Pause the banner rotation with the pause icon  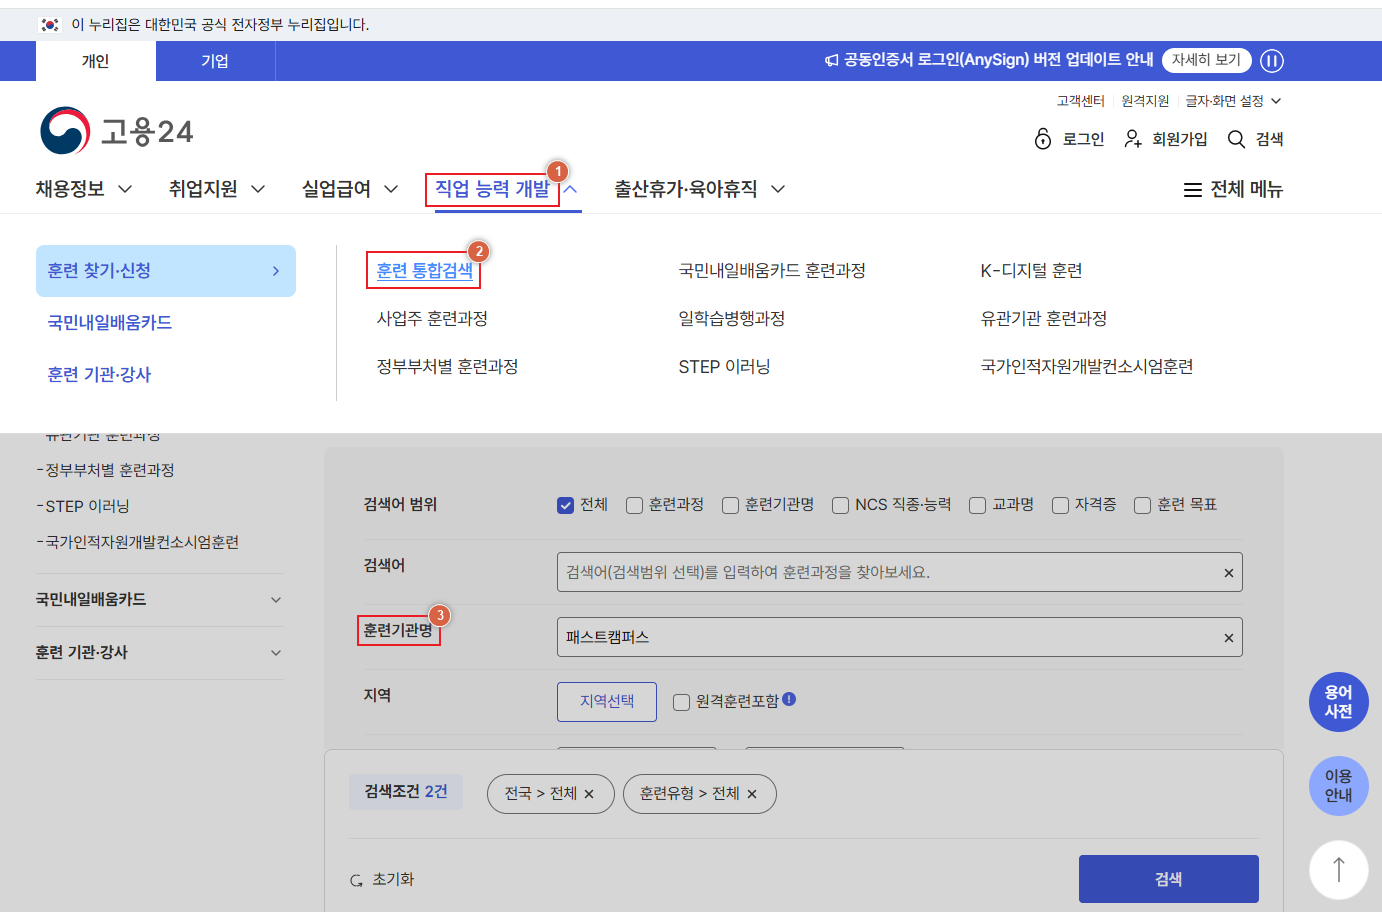tap(1272, 60)
